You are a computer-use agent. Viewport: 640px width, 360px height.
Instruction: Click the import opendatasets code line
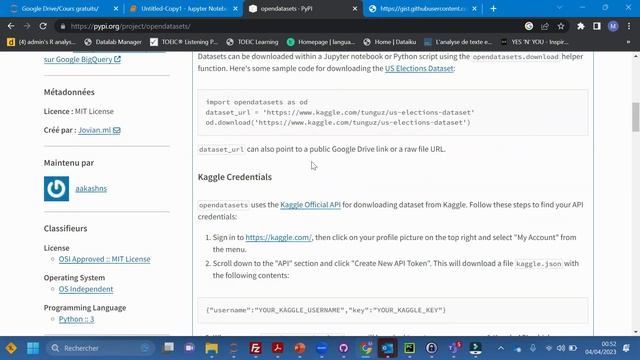(x=256, y=102)
